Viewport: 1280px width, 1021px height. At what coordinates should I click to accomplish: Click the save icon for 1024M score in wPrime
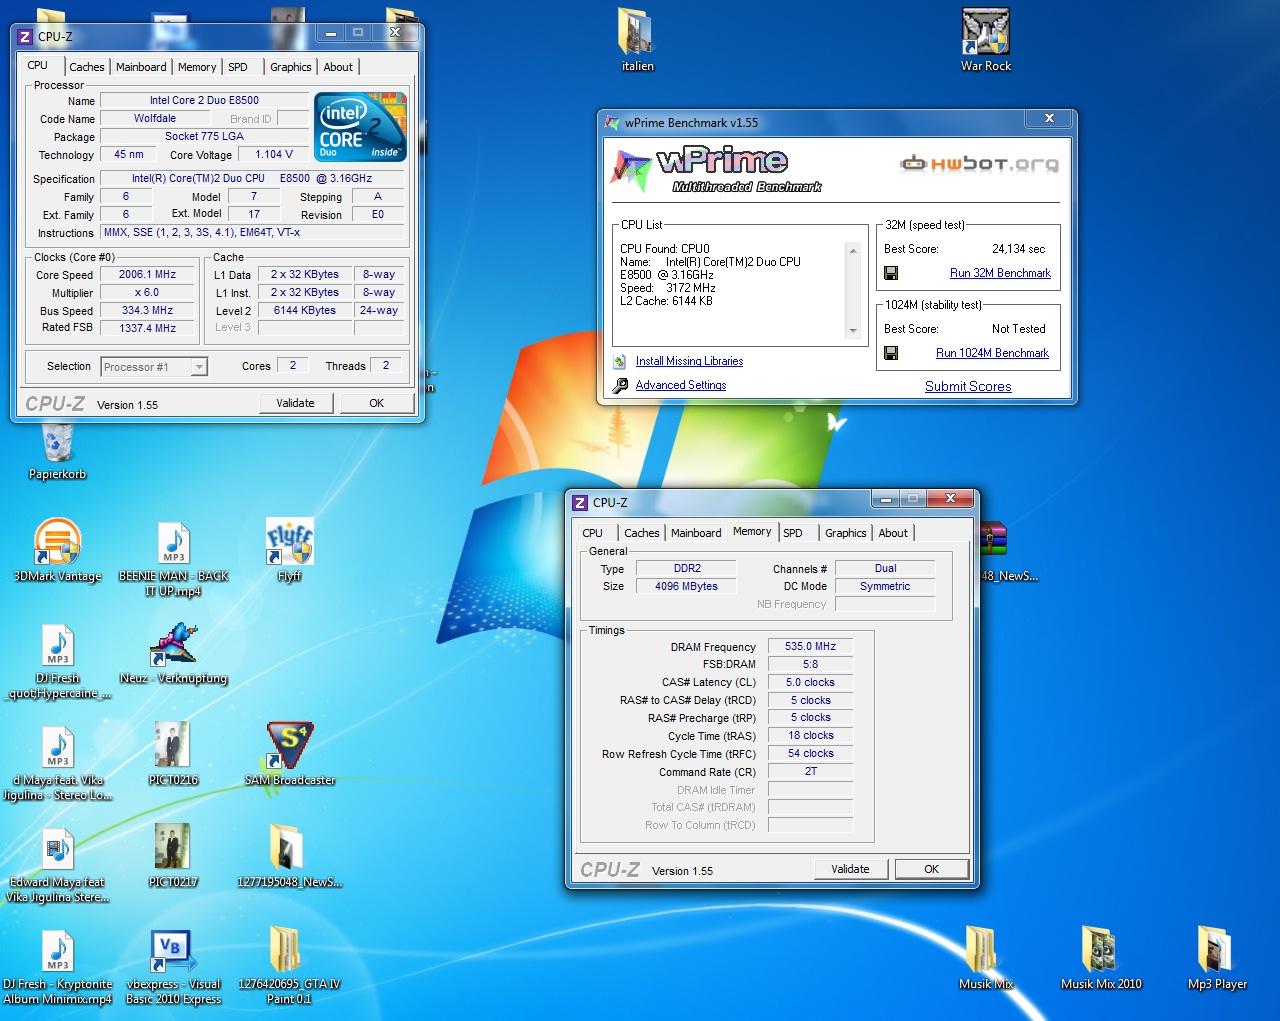point(891,353)
